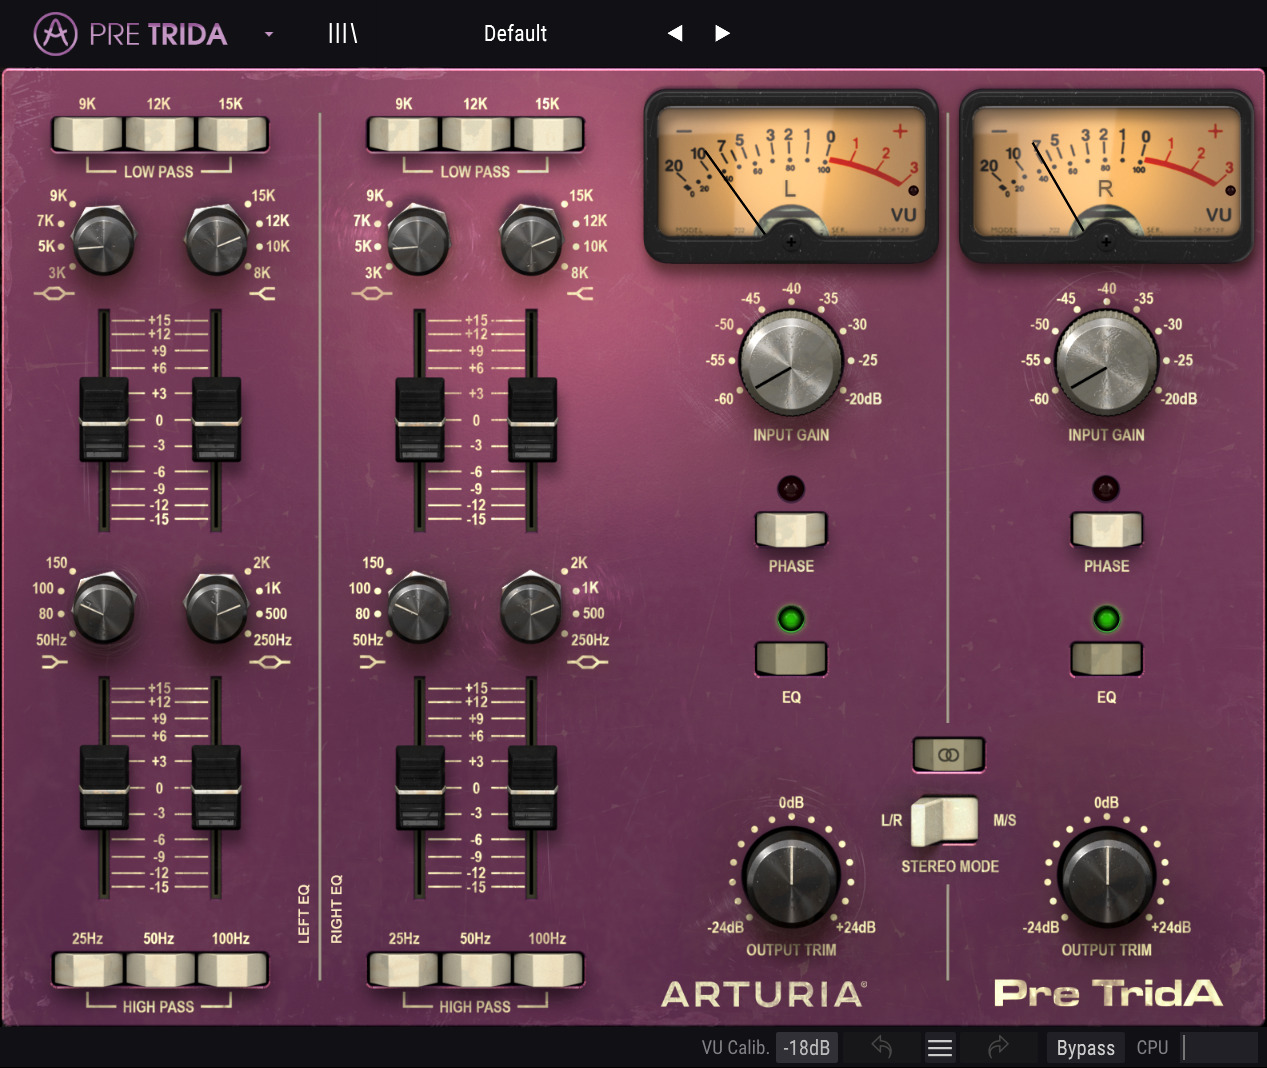
Task: Click the Bypass button
Action: click(x=1085, y=1047)
